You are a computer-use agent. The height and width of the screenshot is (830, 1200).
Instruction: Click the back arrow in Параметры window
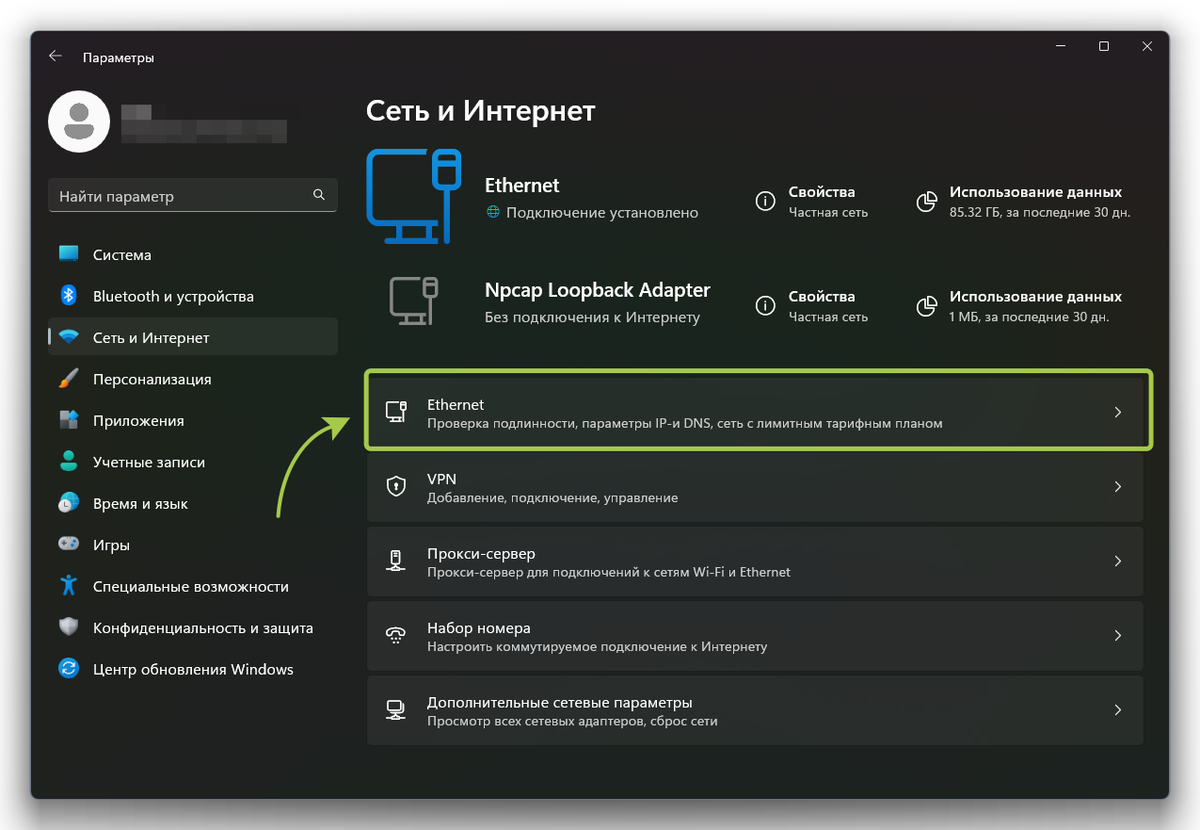(55, 57)
